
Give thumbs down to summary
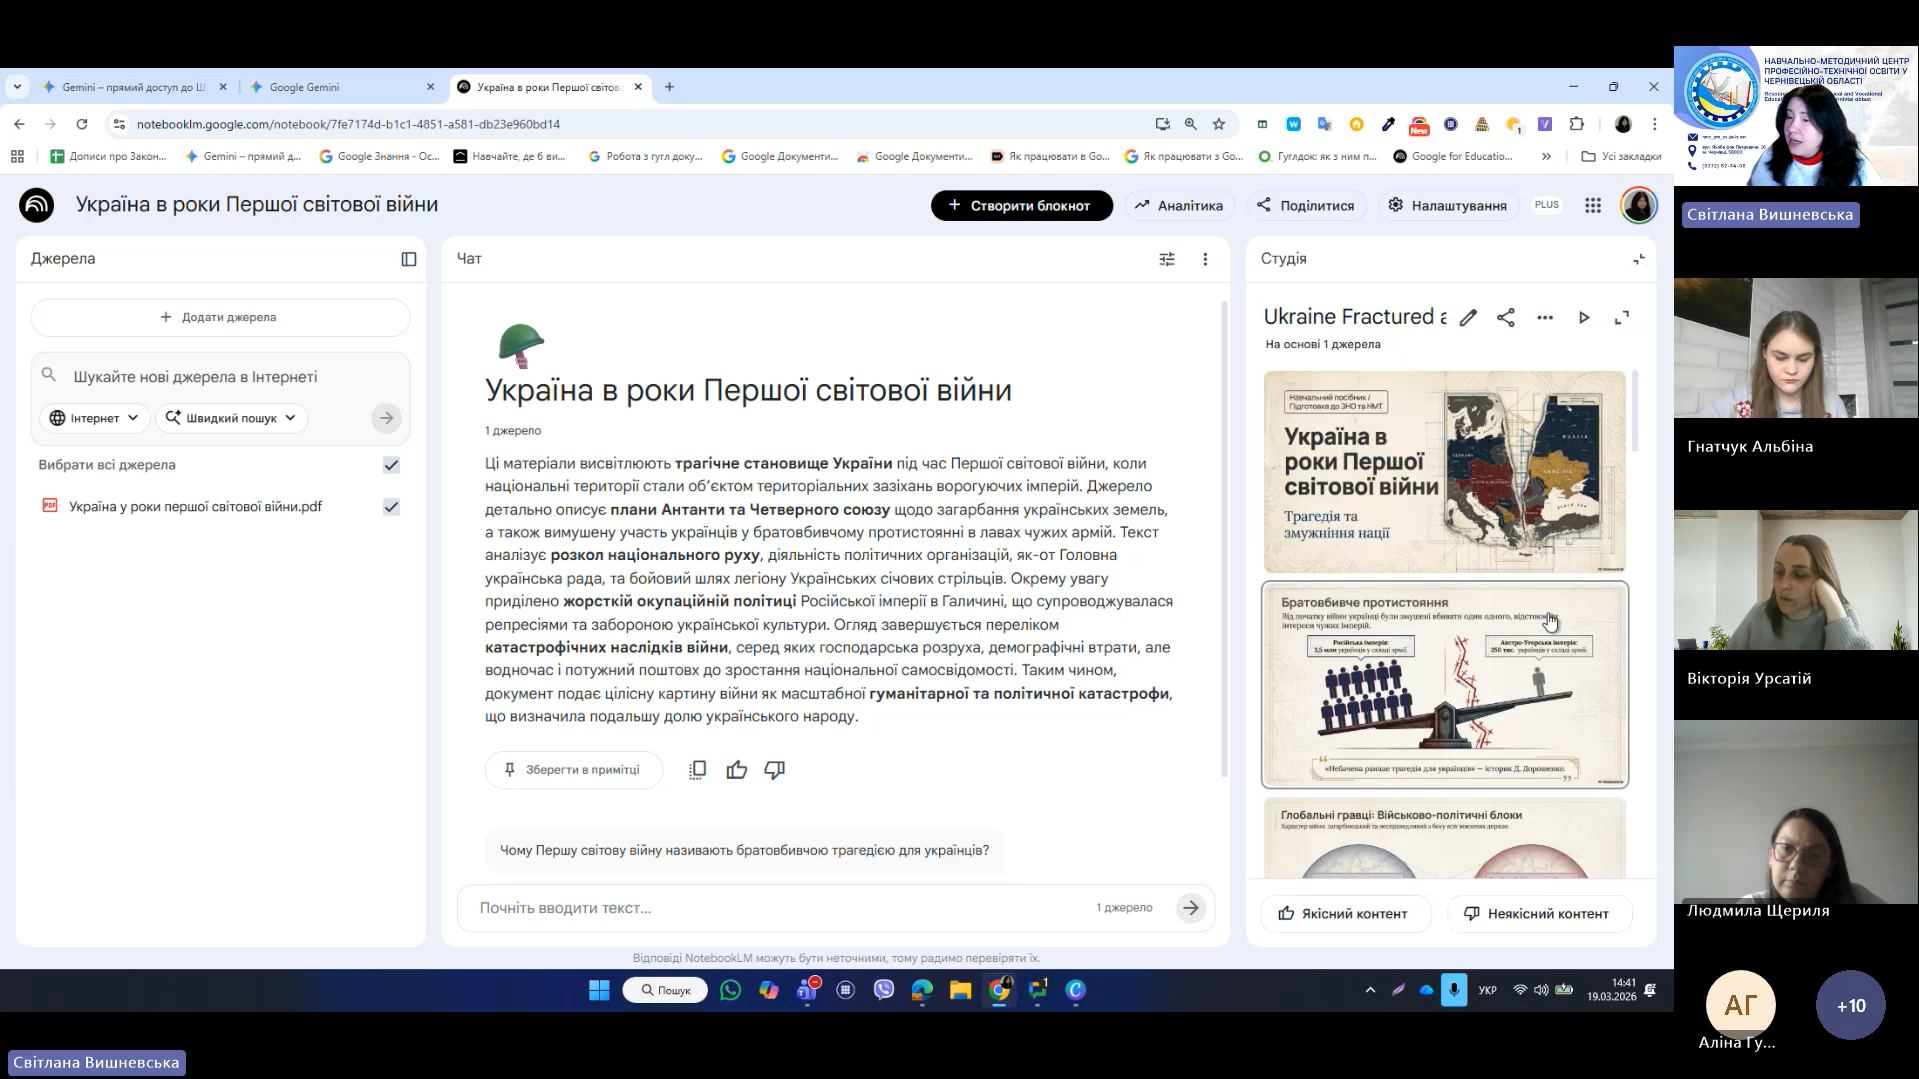[x=775, y=770]
